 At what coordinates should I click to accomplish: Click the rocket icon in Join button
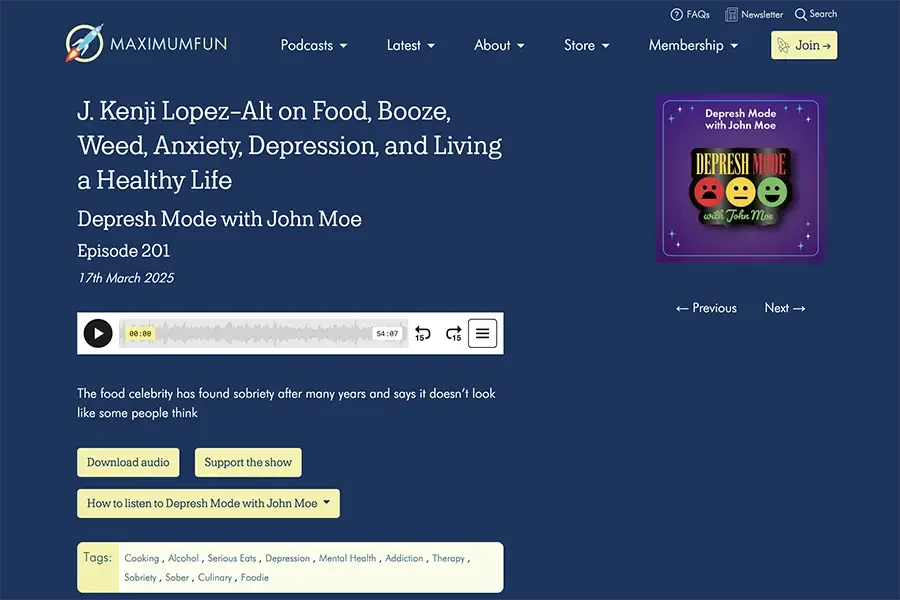tap(783, 45)
